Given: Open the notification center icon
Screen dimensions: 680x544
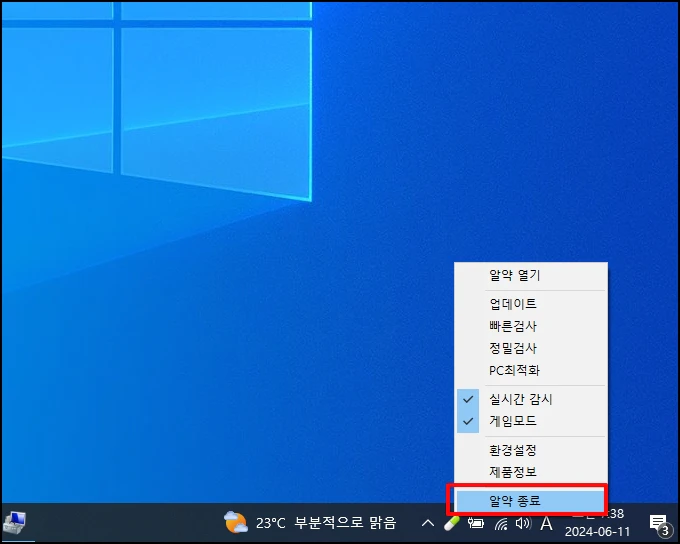Looking at the screenshot, I should tap(659, 524).
